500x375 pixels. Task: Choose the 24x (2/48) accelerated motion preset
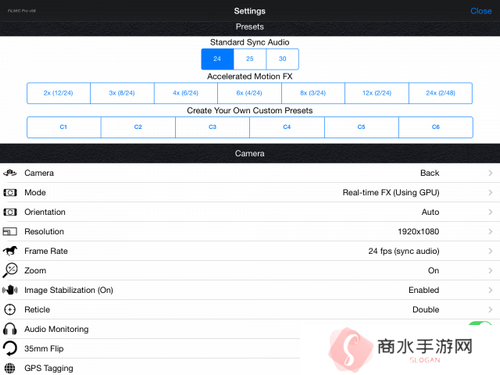pos(441,93)
